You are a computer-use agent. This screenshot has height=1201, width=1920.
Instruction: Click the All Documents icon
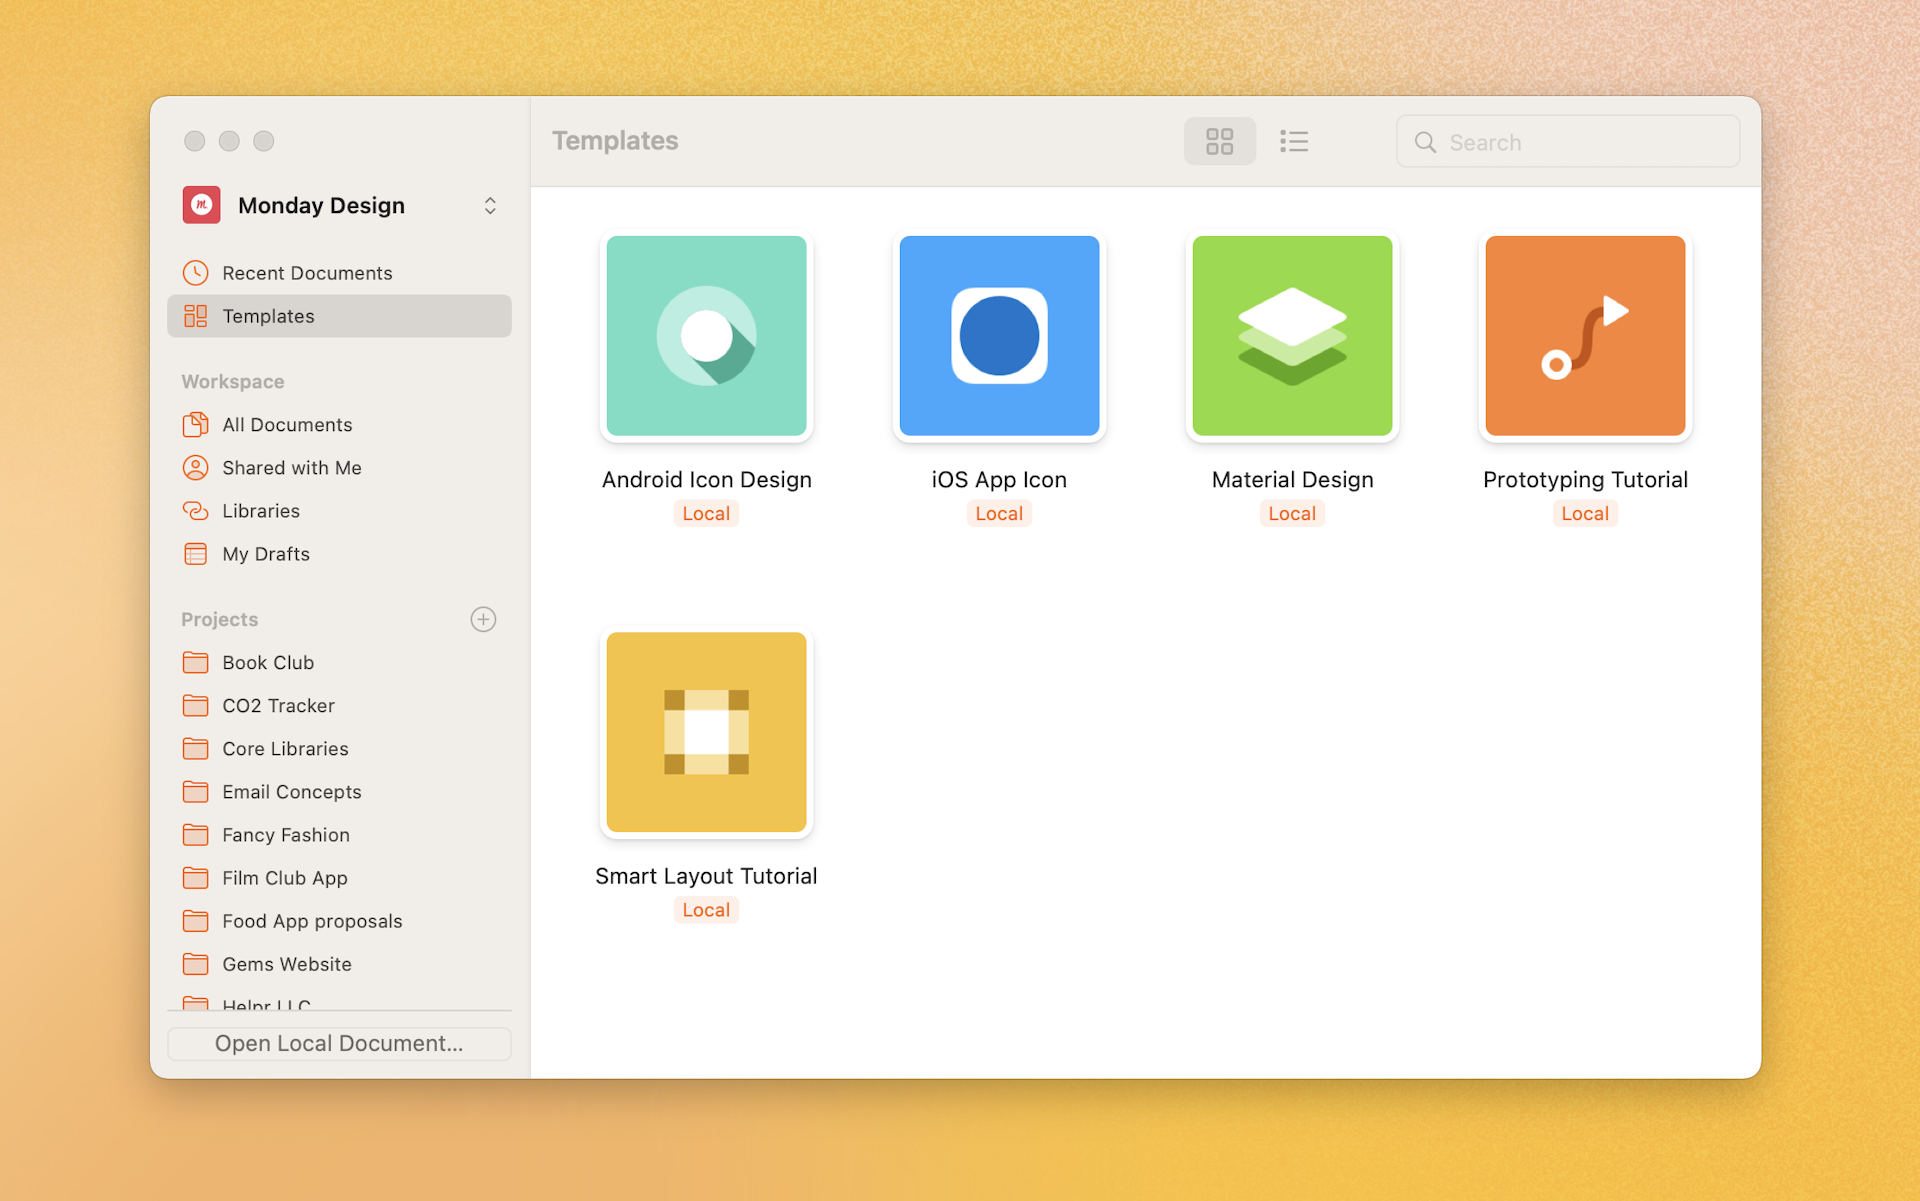[x=196, y=424]
